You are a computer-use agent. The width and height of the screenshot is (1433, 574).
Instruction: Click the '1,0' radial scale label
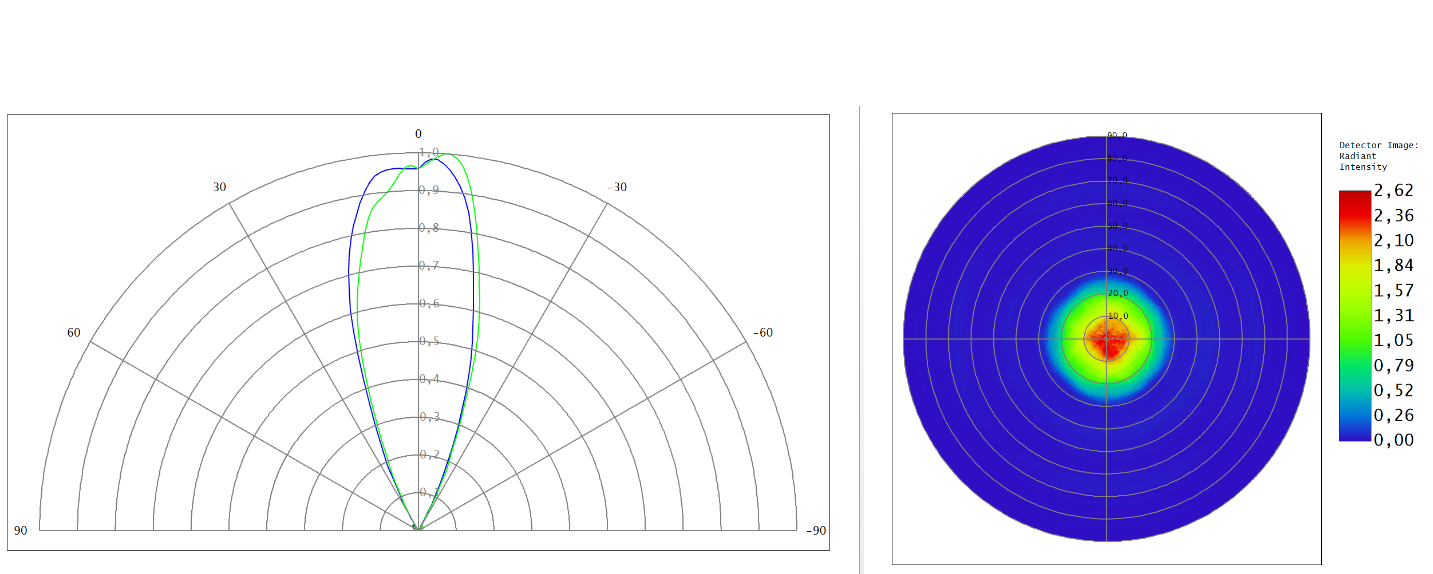(428, 152)
